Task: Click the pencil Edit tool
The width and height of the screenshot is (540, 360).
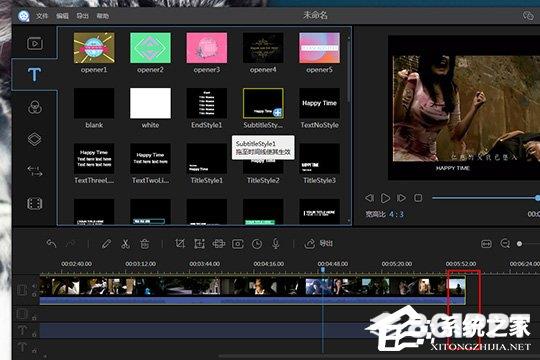Action: [106, 244]
